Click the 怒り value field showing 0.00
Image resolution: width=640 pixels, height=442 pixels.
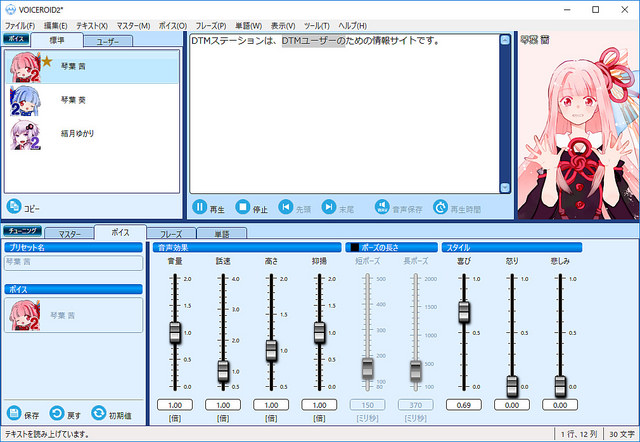(512, 405)
